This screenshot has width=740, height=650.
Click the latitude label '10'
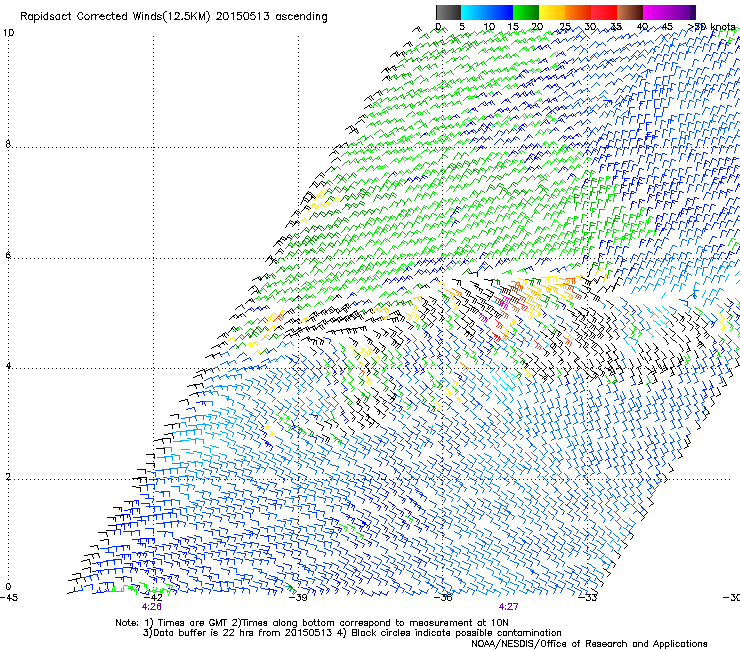[x=8, y=33]
